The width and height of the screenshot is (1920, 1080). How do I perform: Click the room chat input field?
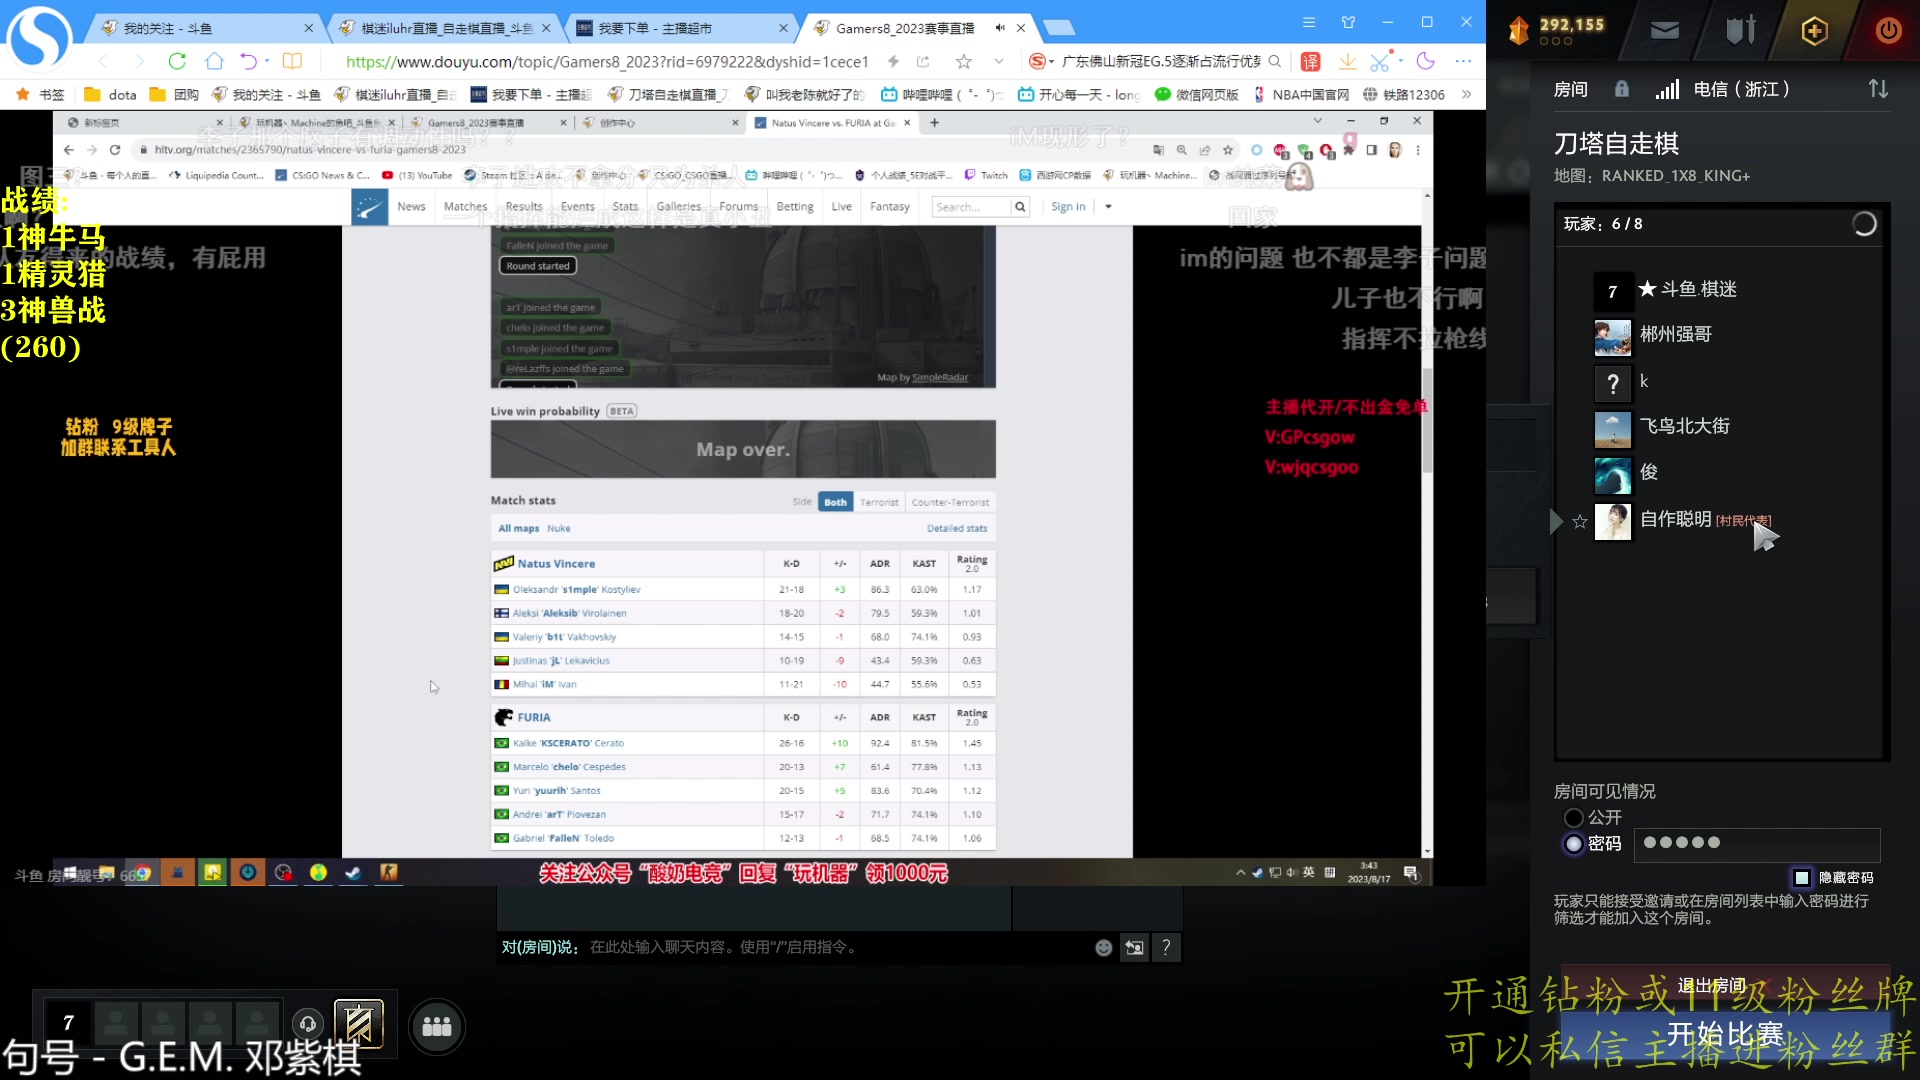(x=835, y=947)
